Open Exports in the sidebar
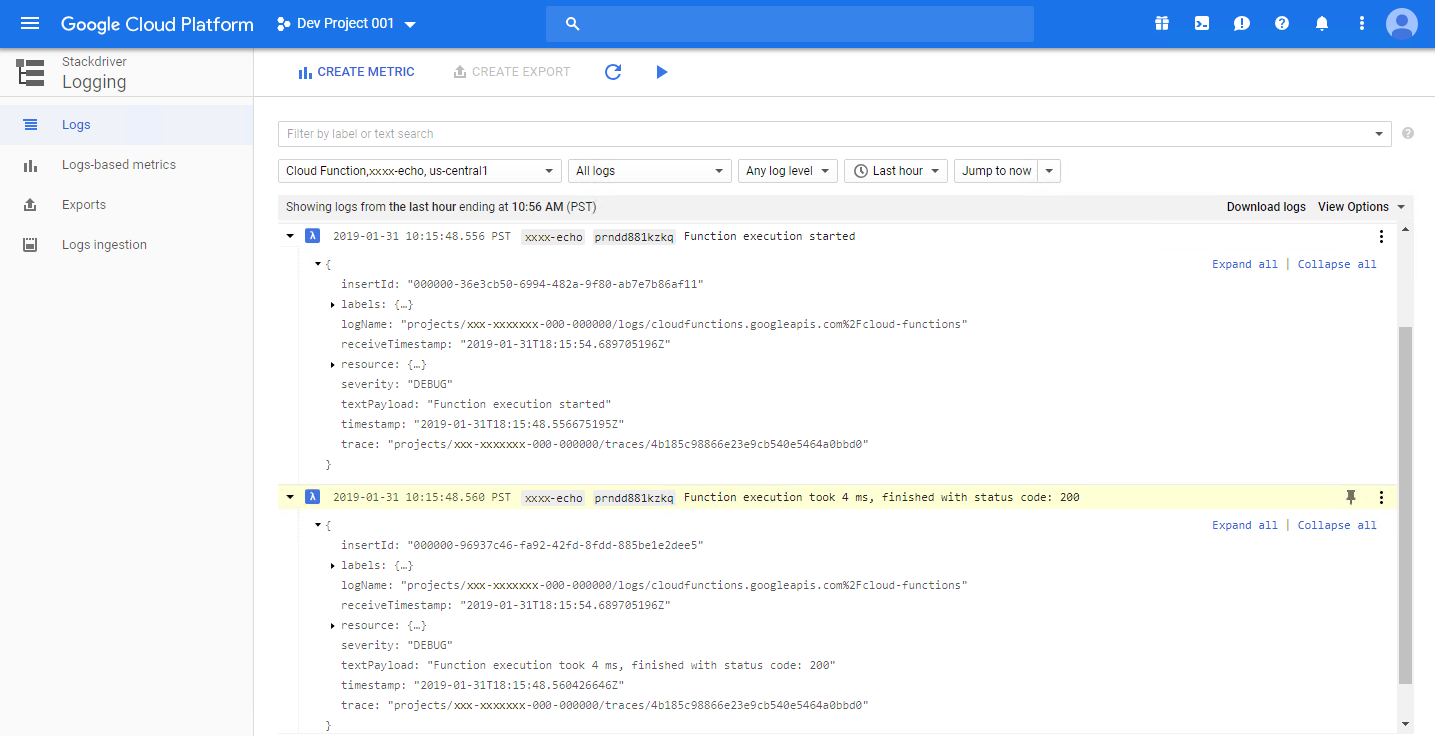The width and height of the screenshot is (1435, 736). click(84, 205)
